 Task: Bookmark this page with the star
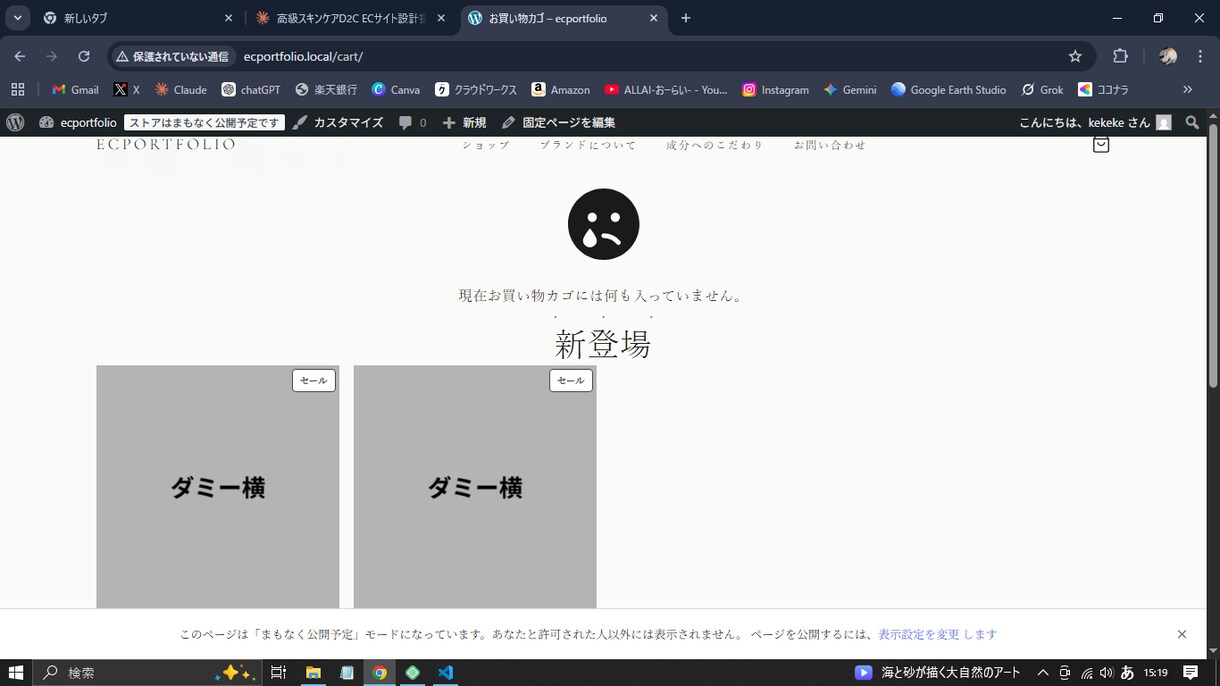(x=1075, y=56)
